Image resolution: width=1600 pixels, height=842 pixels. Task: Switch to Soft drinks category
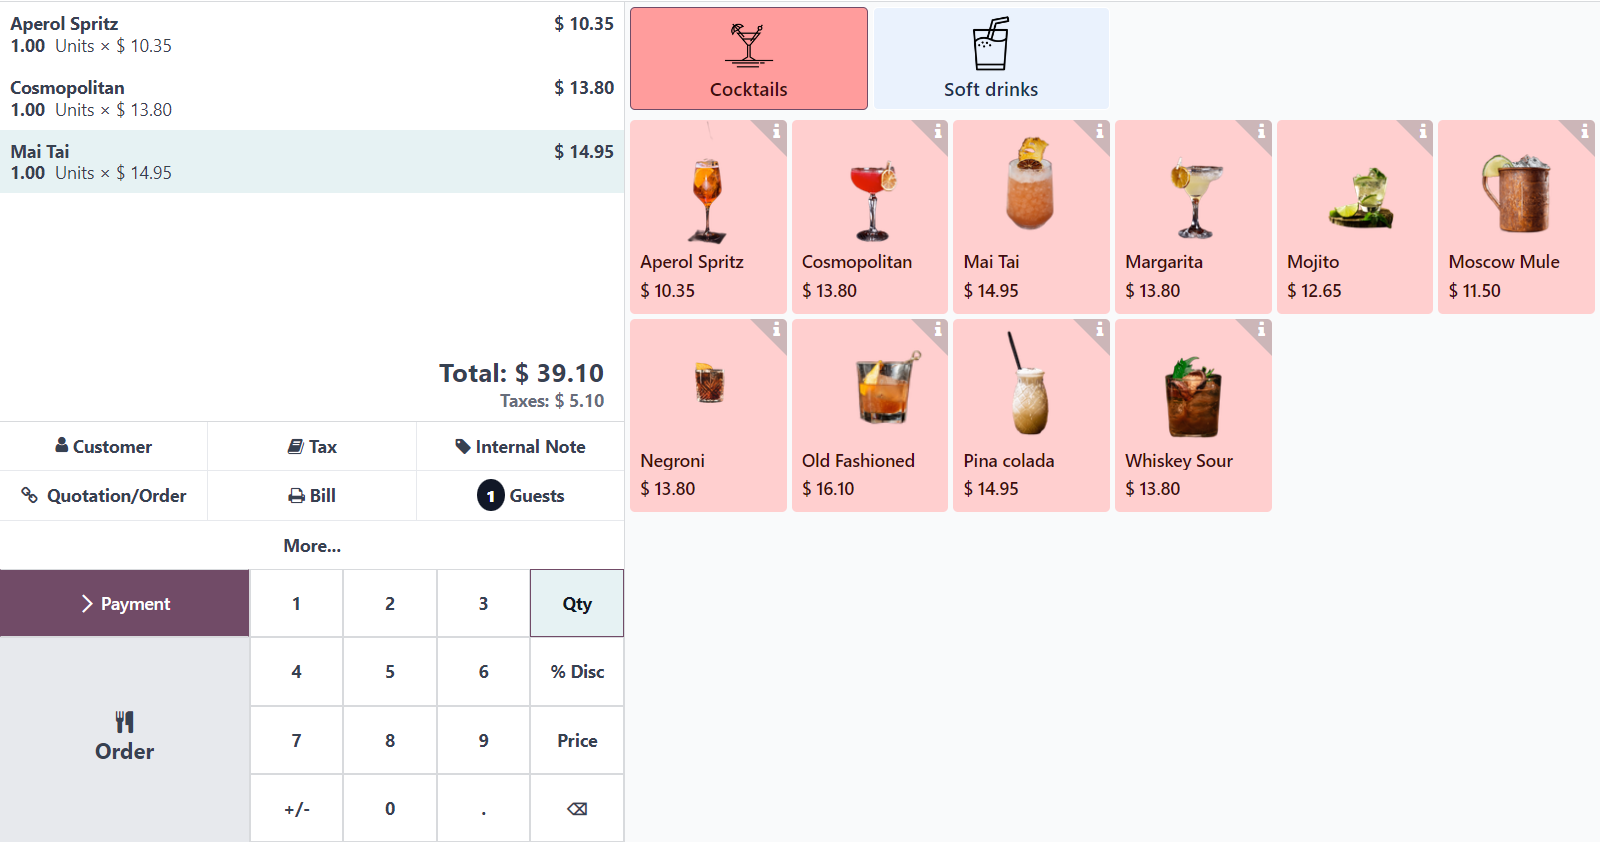click(991, 59)
